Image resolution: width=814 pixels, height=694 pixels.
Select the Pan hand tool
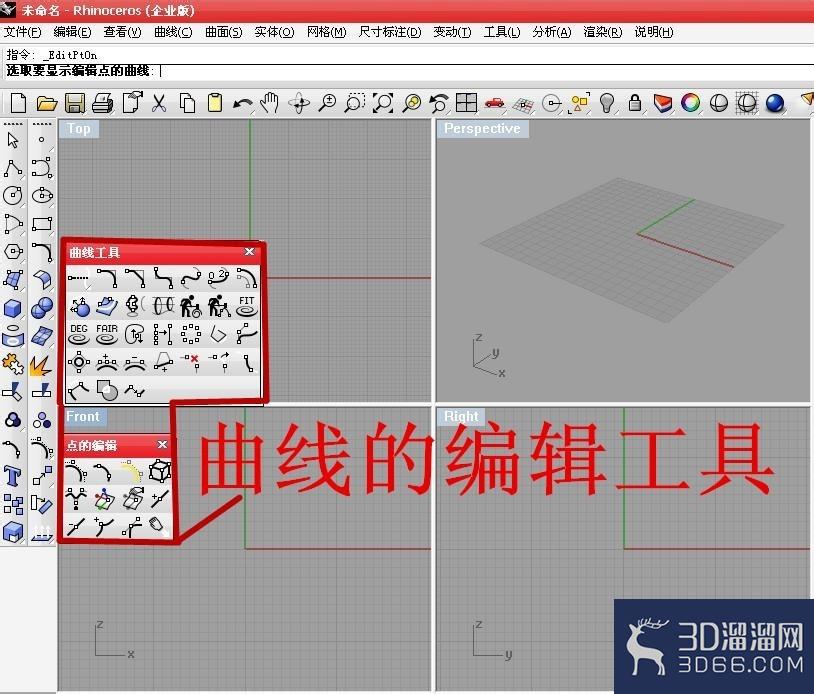(270, 103)
